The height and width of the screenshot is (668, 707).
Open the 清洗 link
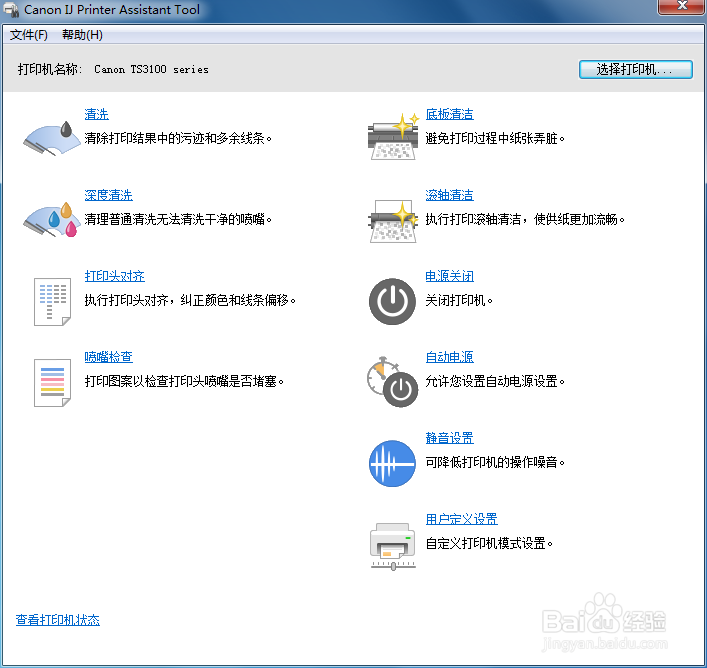point(96,114)
